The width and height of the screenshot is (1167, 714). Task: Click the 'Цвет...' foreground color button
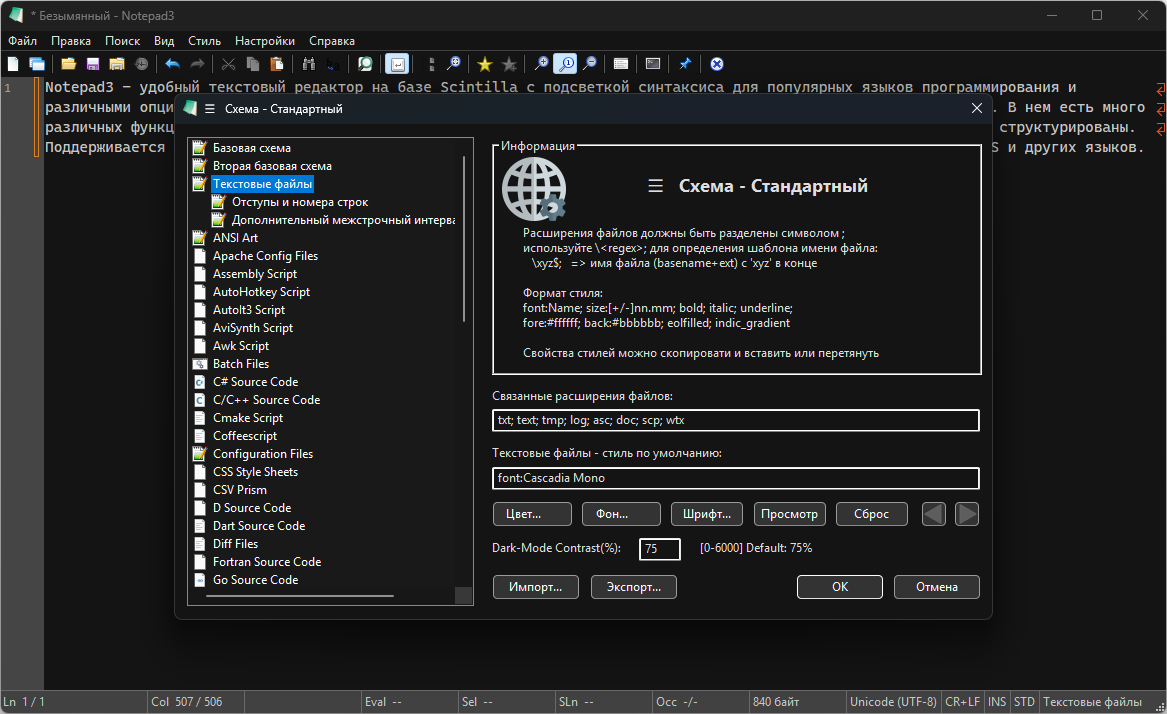tap(532, 514)
